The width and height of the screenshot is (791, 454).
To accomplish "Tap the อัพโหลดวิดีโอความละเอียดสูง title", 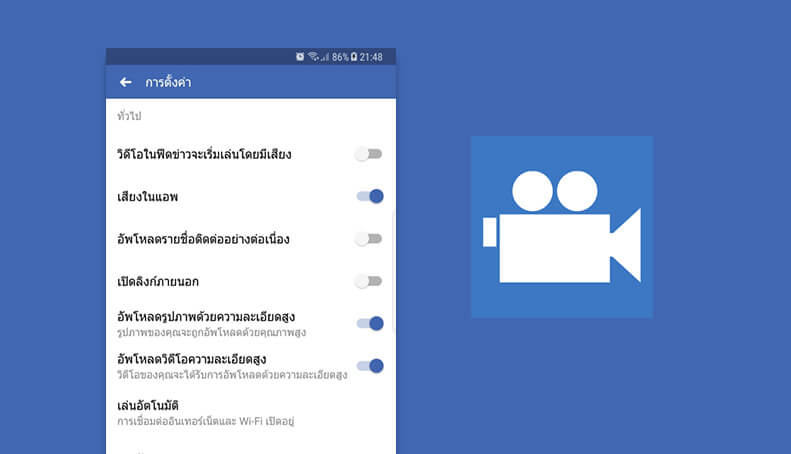I will coord(192,359).
